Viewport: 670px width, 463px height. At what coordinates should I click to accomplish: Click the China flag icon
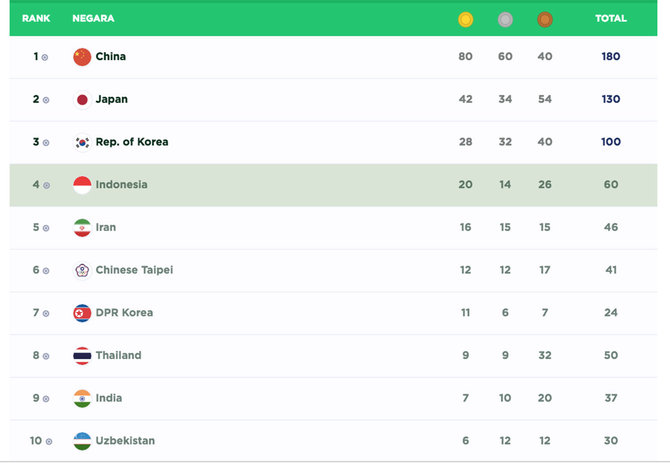tap(82, 57)
